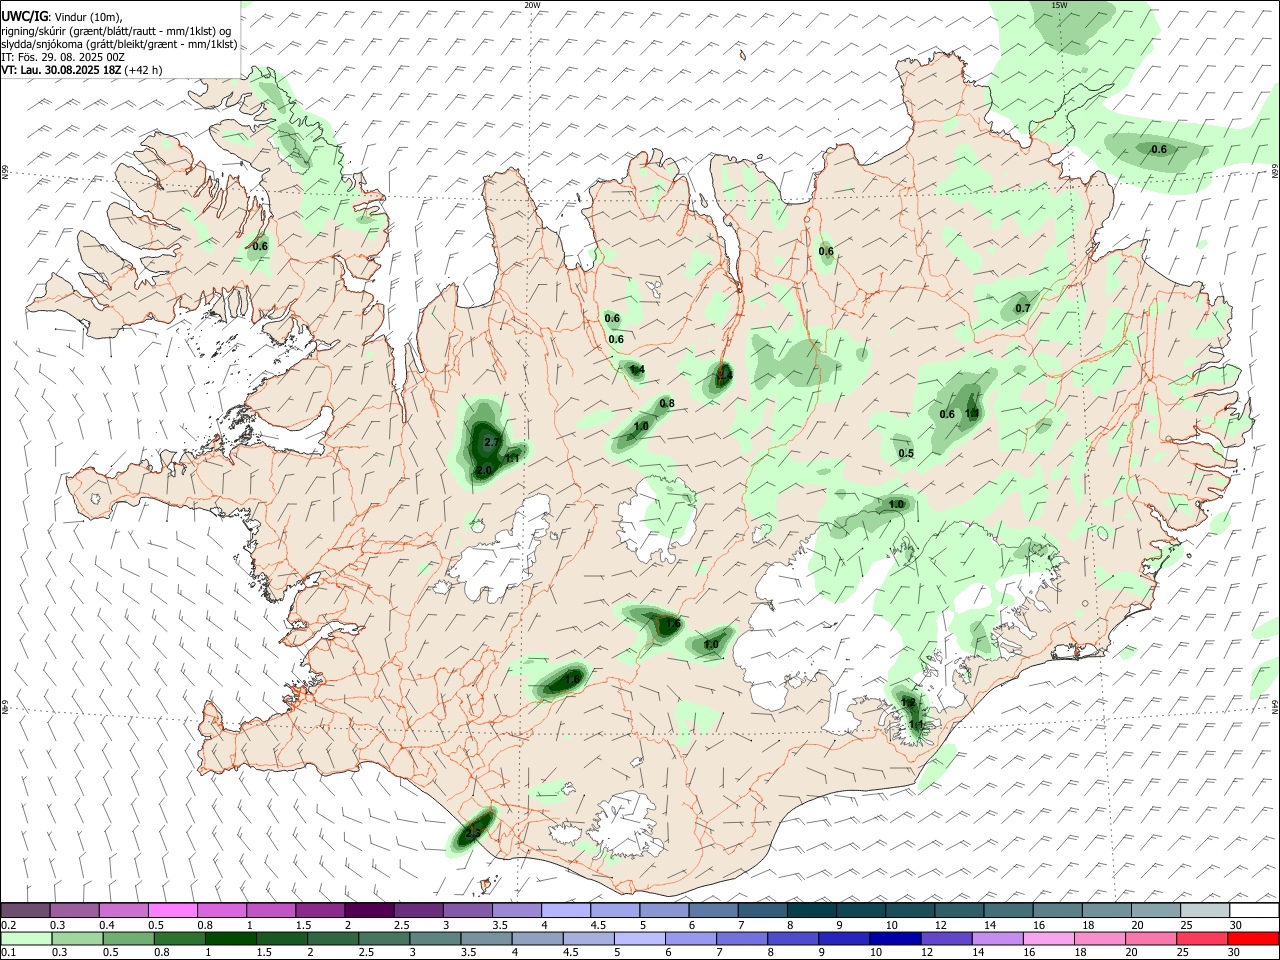Viewport: 1280px width, 960px height.
Task: Click the 20W longitude label
Action: (x=532, y=5)
